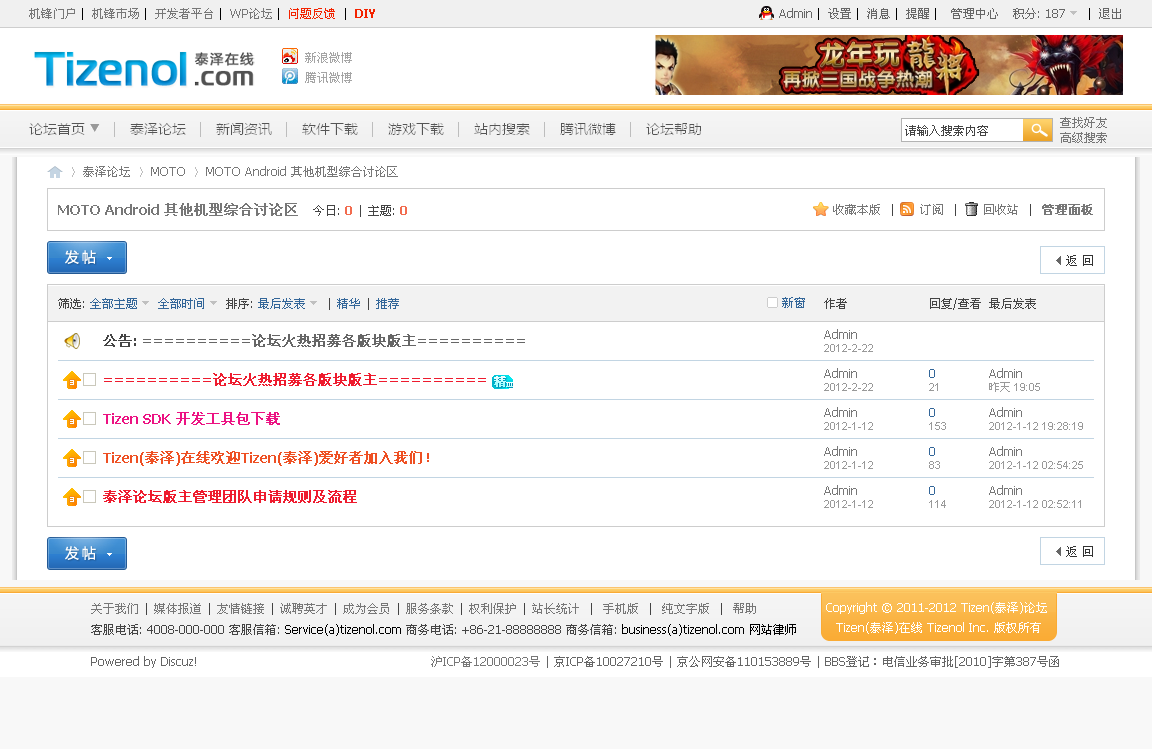The image size is (1152, 749).
Task: Click the Tencent Weibo icon
Action: pos(289,76)
